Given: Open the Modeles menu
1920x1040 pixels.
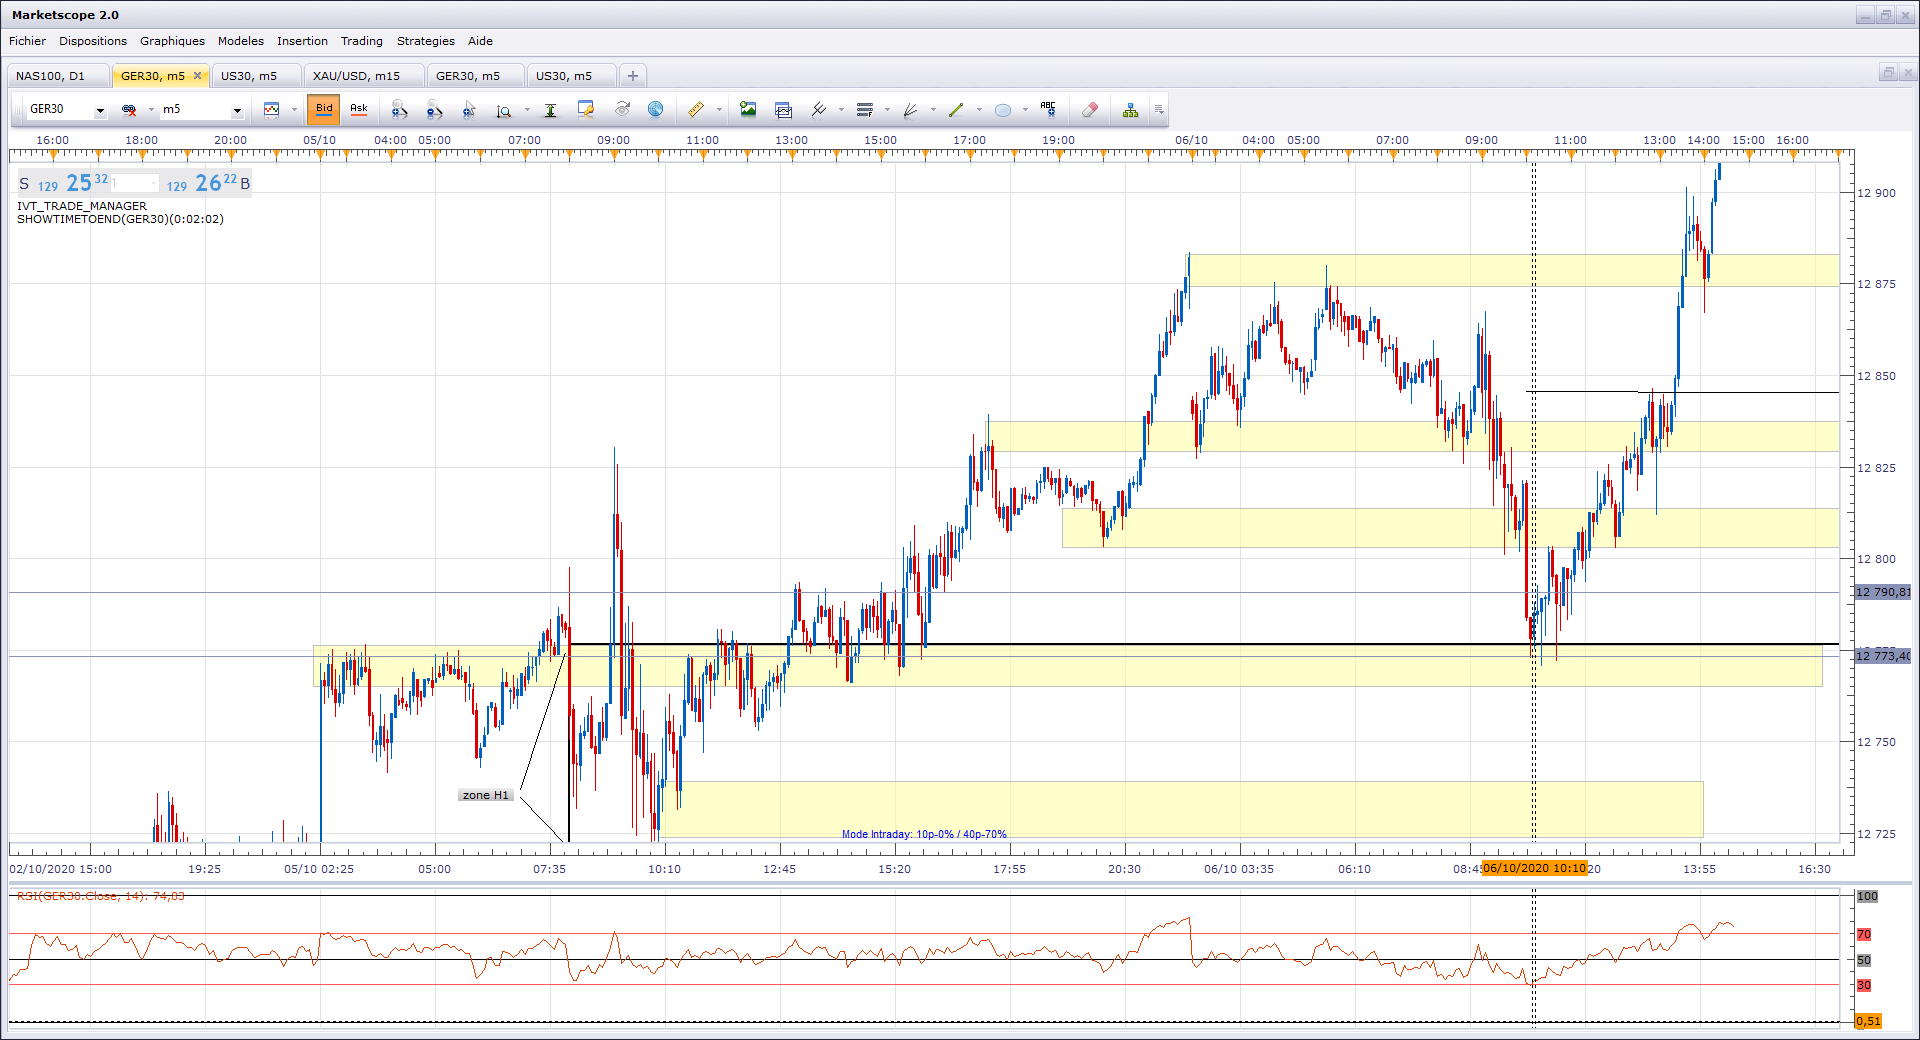Looking at the screenshot, I should coord(241,41).
